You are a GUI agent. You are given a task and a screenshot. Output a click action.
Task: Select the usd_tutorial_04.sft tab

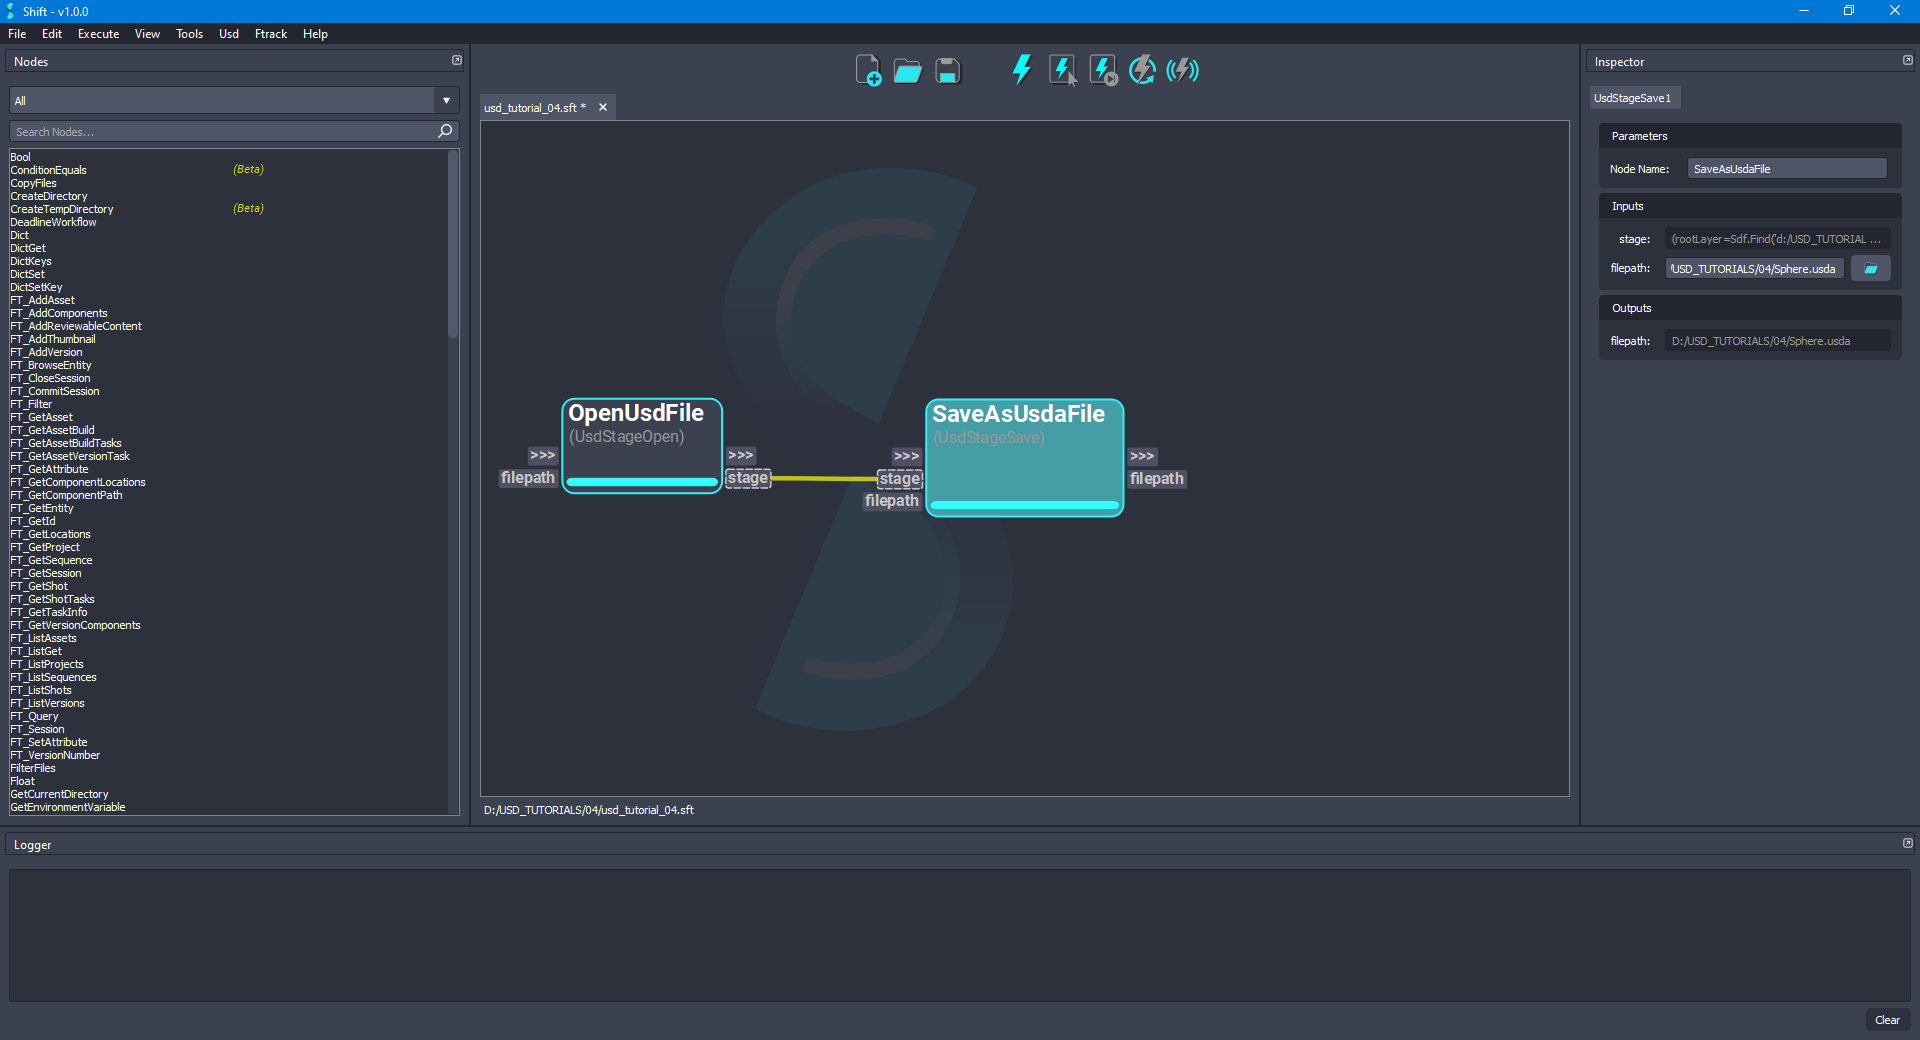click(x=533, y=107)
